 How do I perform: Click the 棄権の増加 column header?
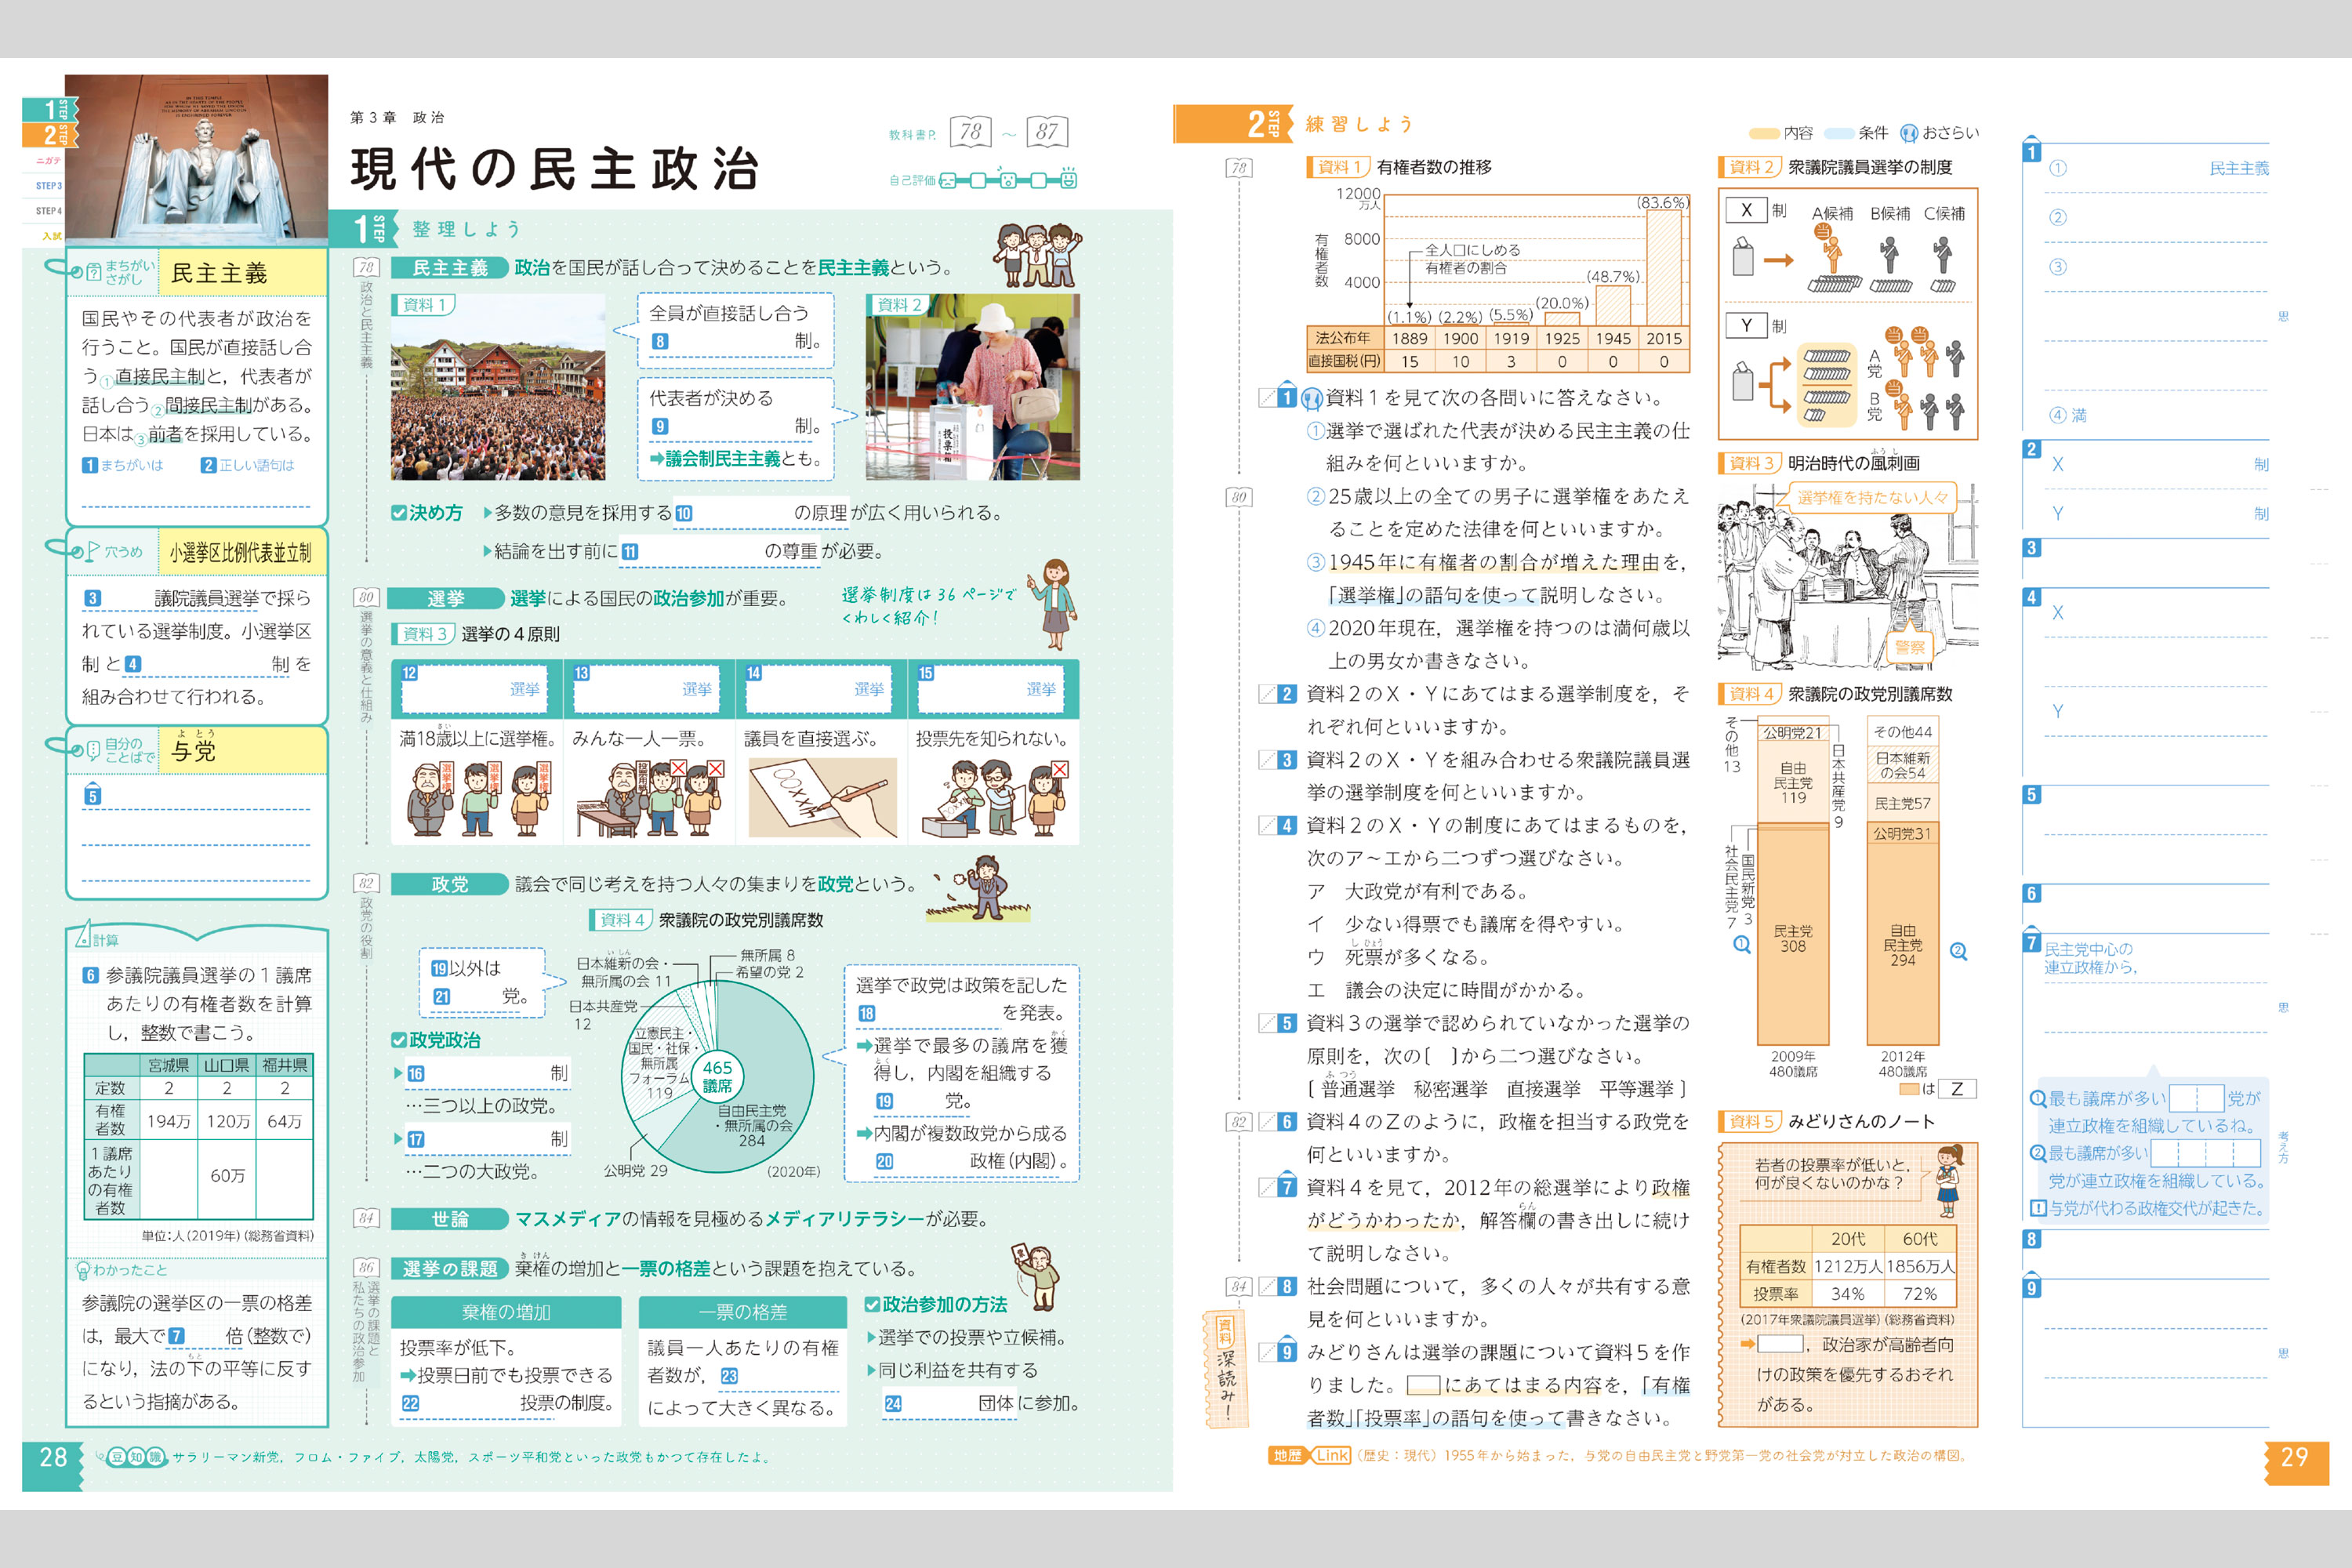[506, 1312]
